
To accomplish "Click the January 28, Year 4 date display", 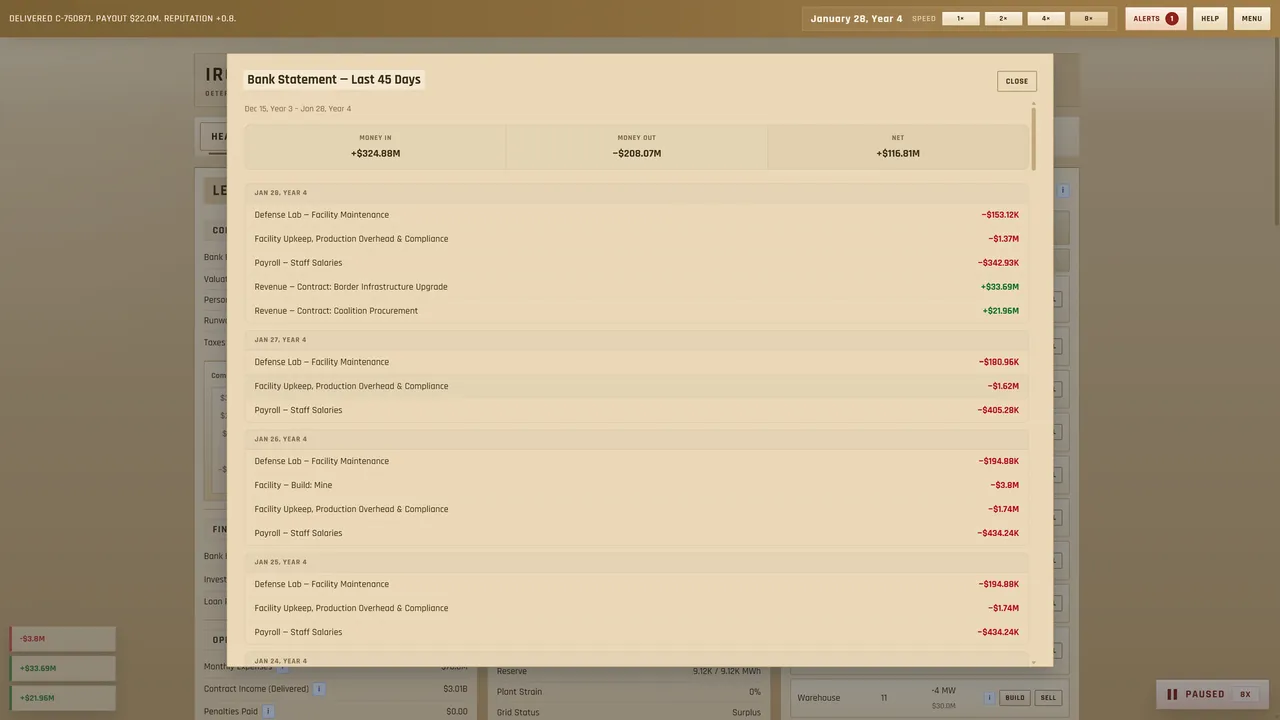I will [x=856, y=18].
